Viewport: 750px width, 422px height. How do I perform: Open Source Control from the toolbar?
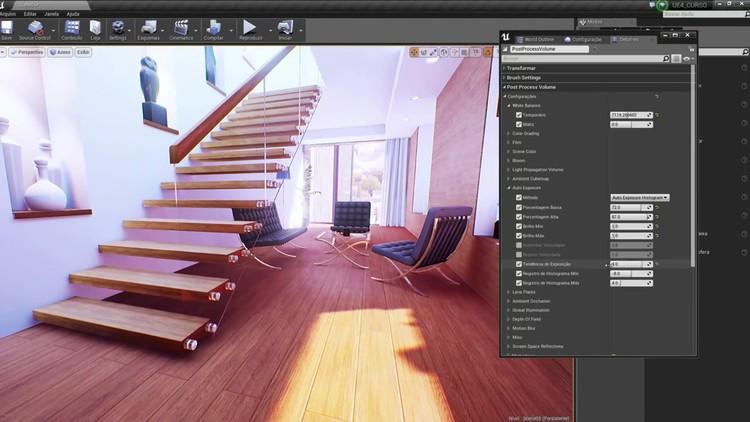tap(35, 28)
